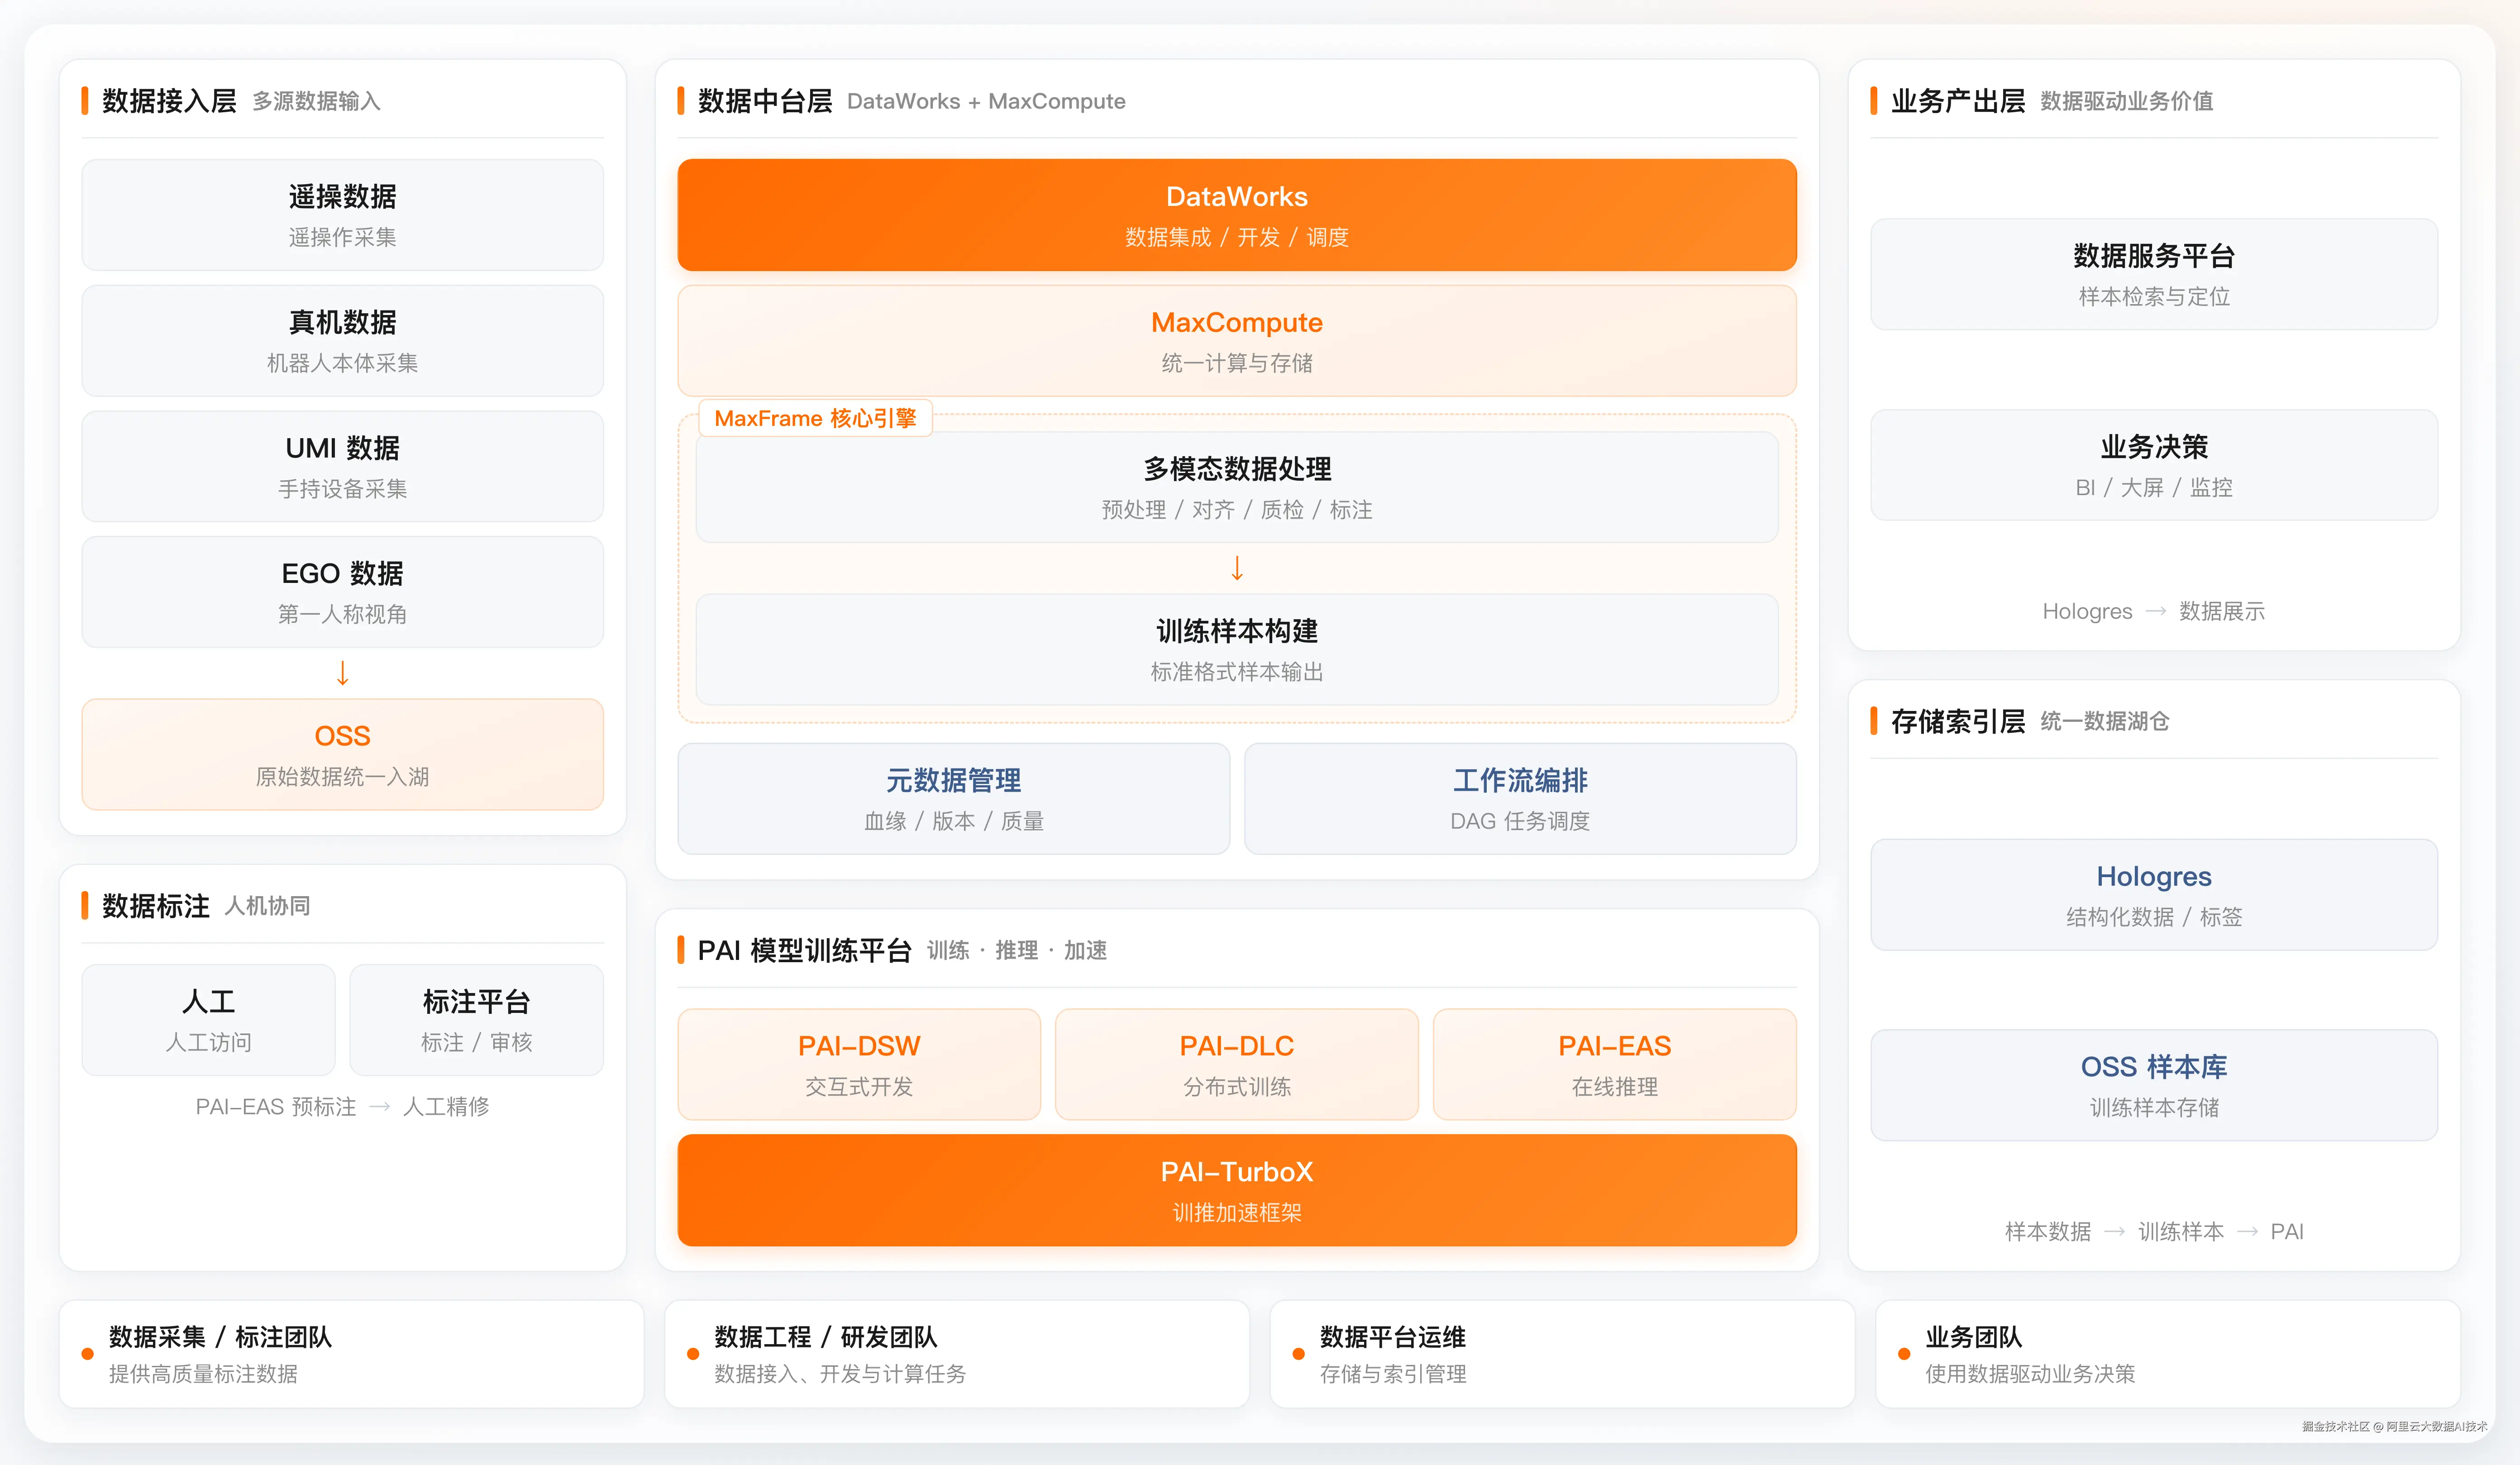Open the Hologres 结构化数据 card
Viewport: 2520px width, 1465px height.
tap(2154, 895)
